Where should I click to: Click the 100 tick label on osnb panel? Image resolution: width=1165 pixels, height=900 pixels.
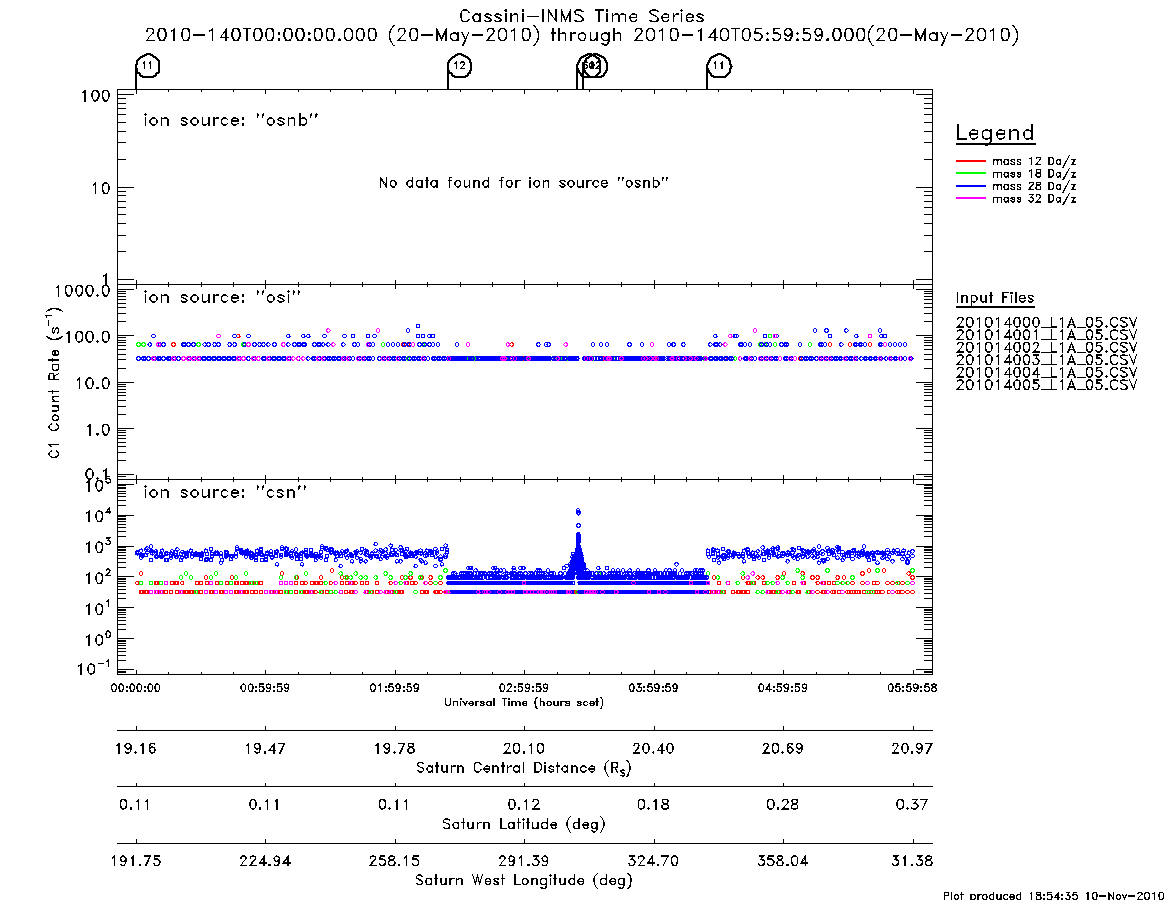click(96, 97)
